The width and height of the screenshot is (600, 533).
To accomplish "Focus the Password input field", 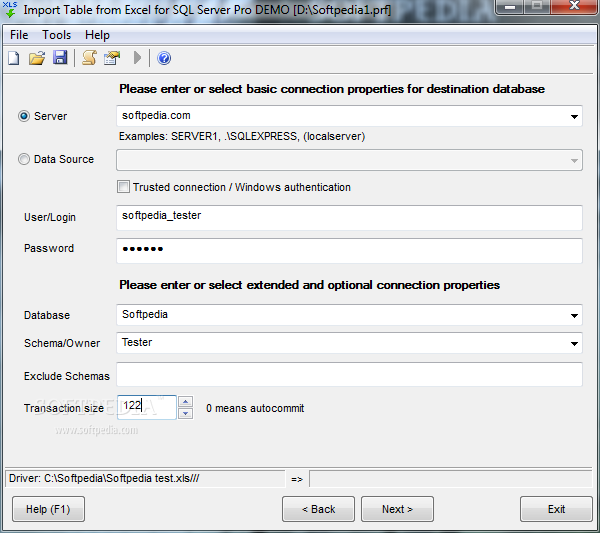I will (x=349, y=250).
